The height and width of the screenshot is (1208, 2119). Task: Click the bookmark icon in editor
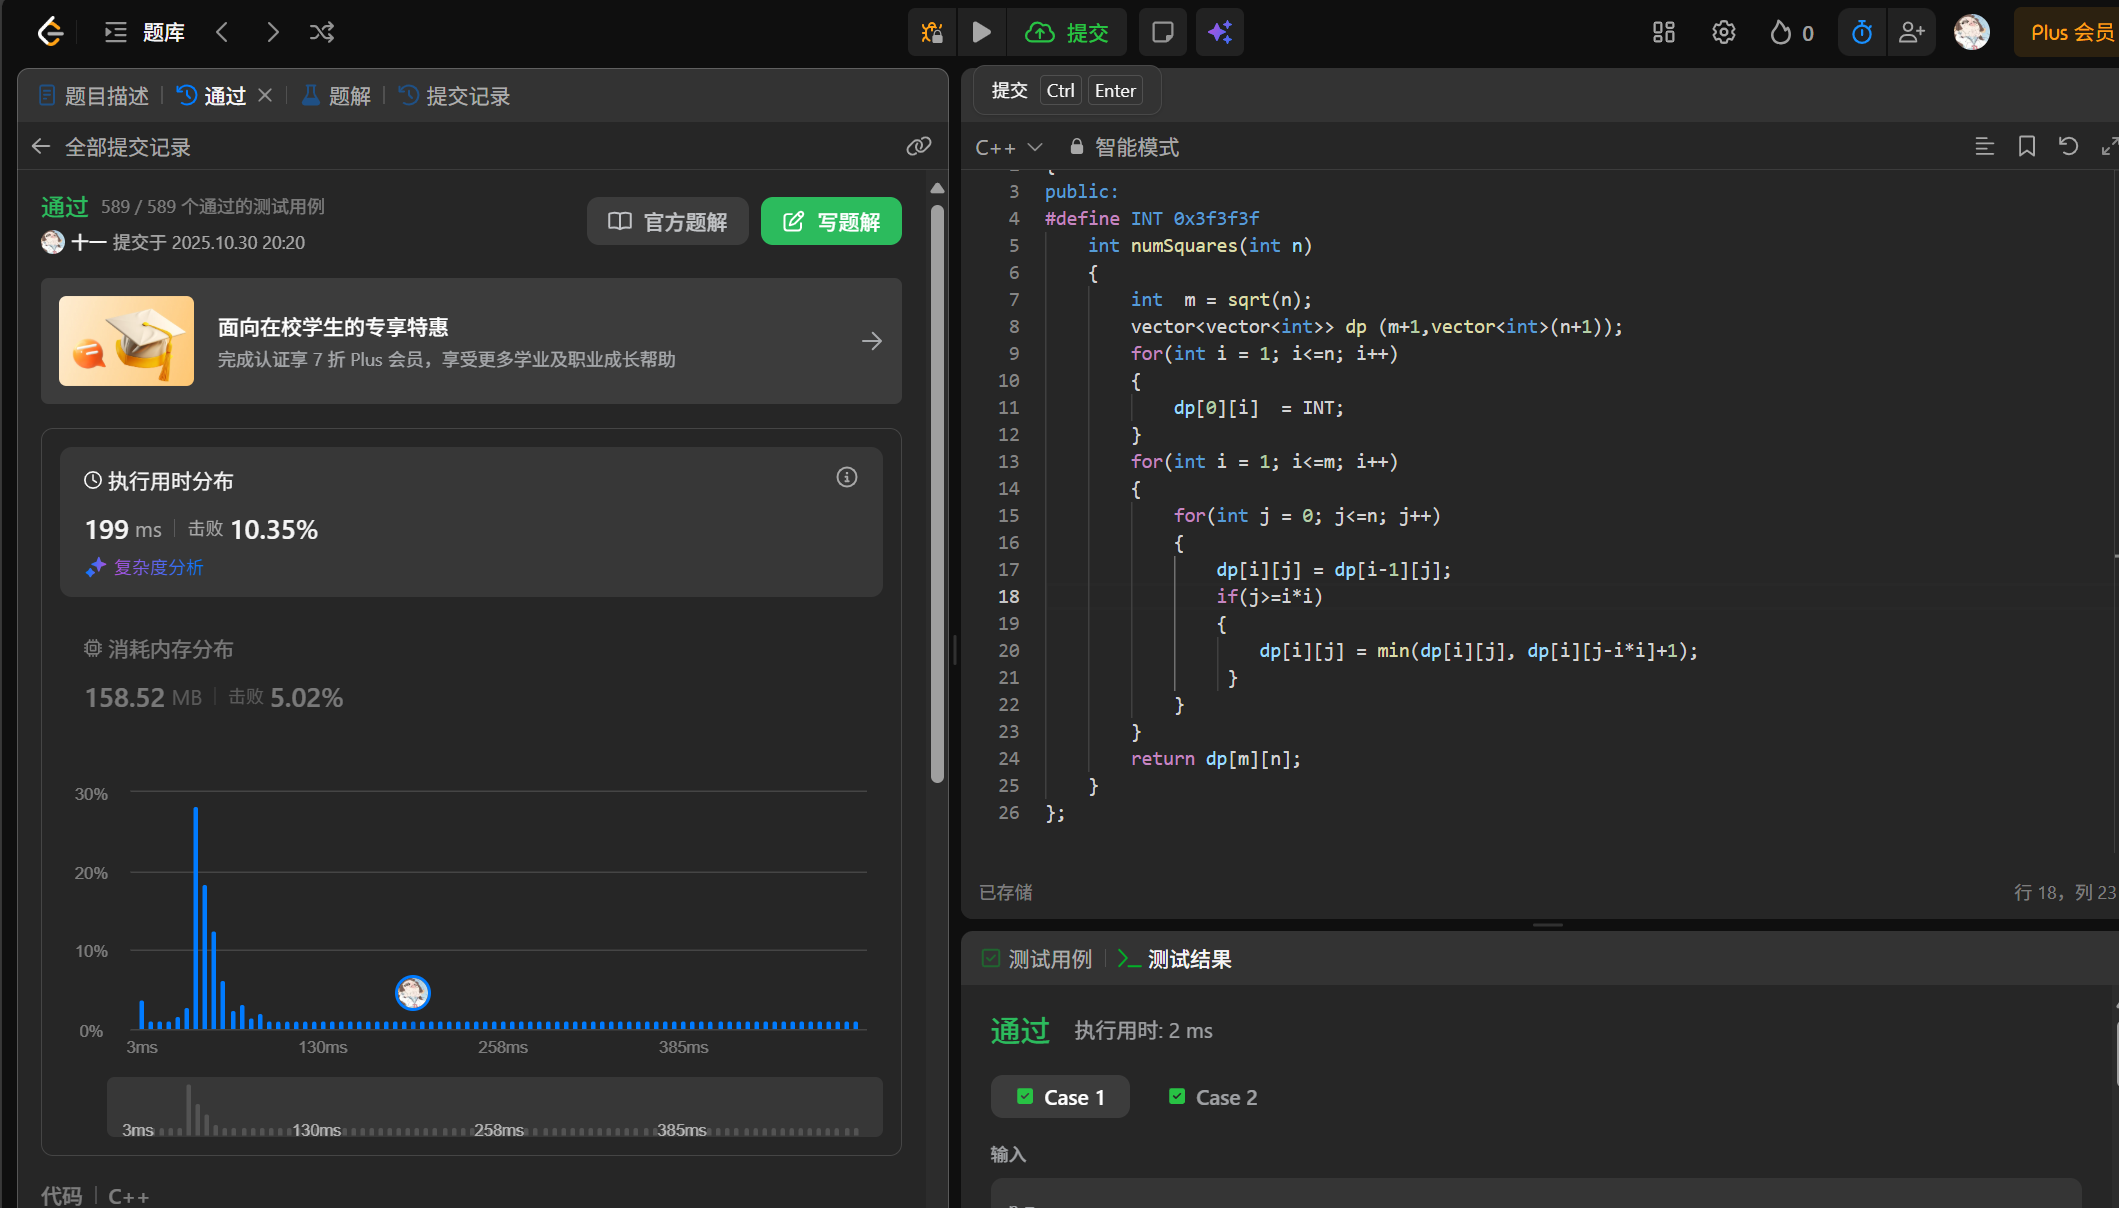(x=2026, y=147)
